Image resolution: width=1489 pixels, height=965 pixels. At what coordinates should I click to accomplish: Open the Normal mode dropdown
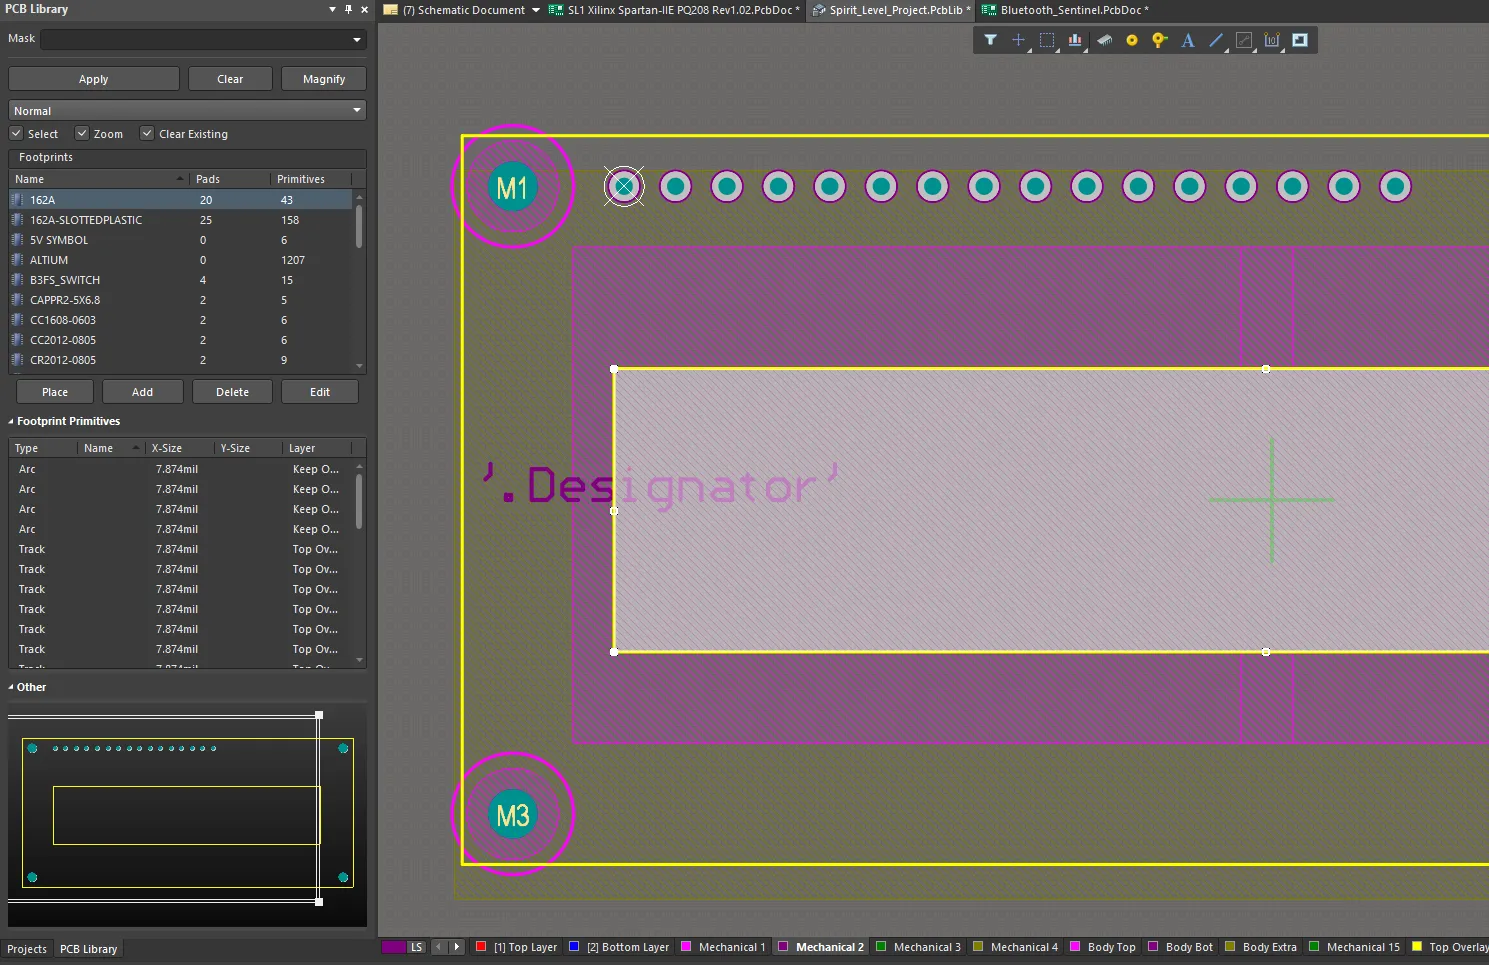[x=356, y=111]
